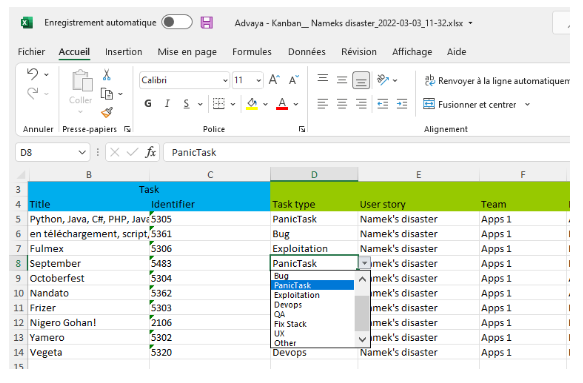Open the Mise en page tab

(187, 52)
